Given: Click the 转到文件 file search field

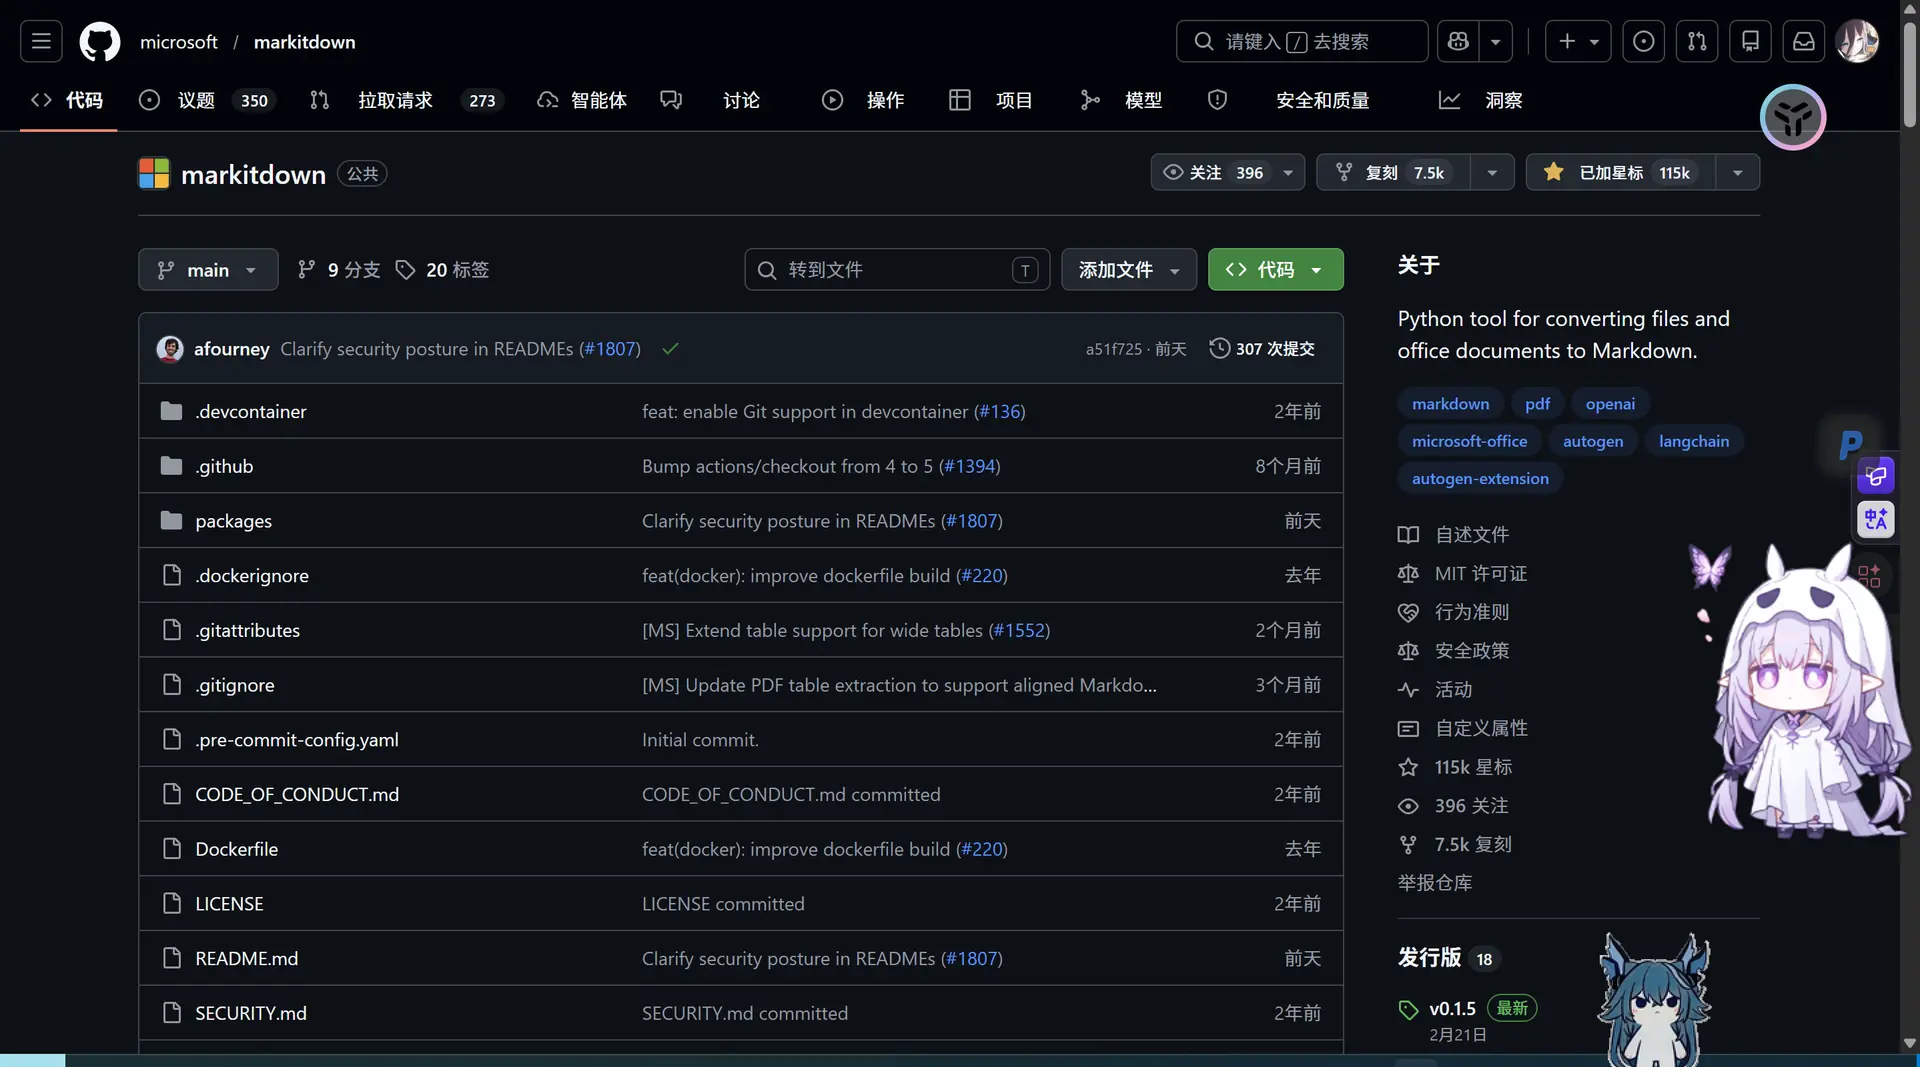Looking at the screenshot, I should [897, 270].
